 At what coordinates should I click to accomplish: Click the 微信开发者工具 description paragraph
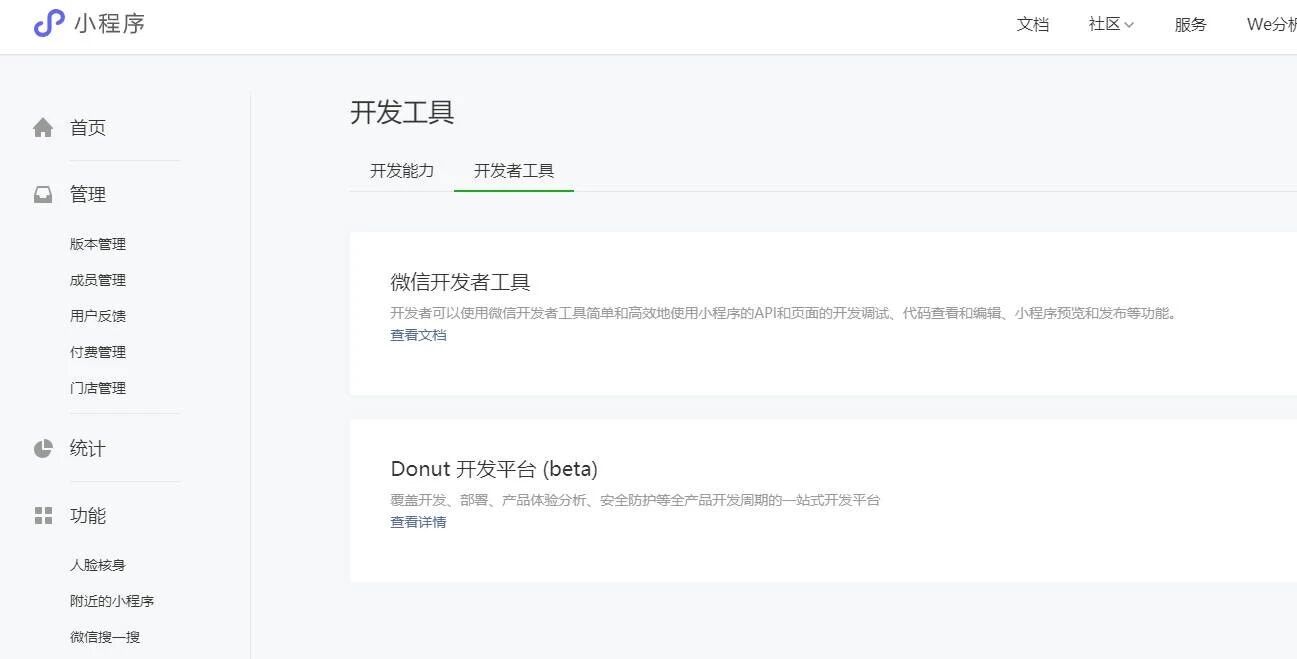pos(785,313)
